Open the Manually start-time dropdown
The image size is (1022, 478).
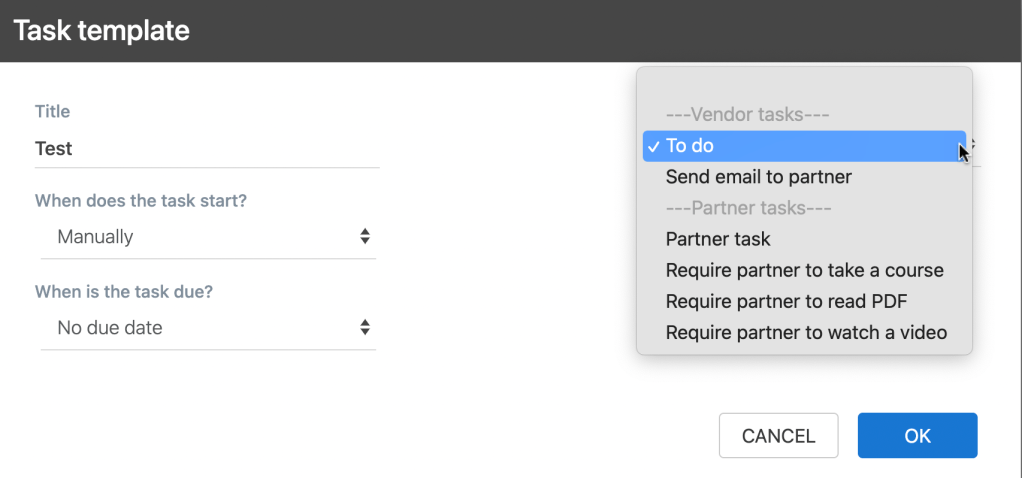point(207,237)
